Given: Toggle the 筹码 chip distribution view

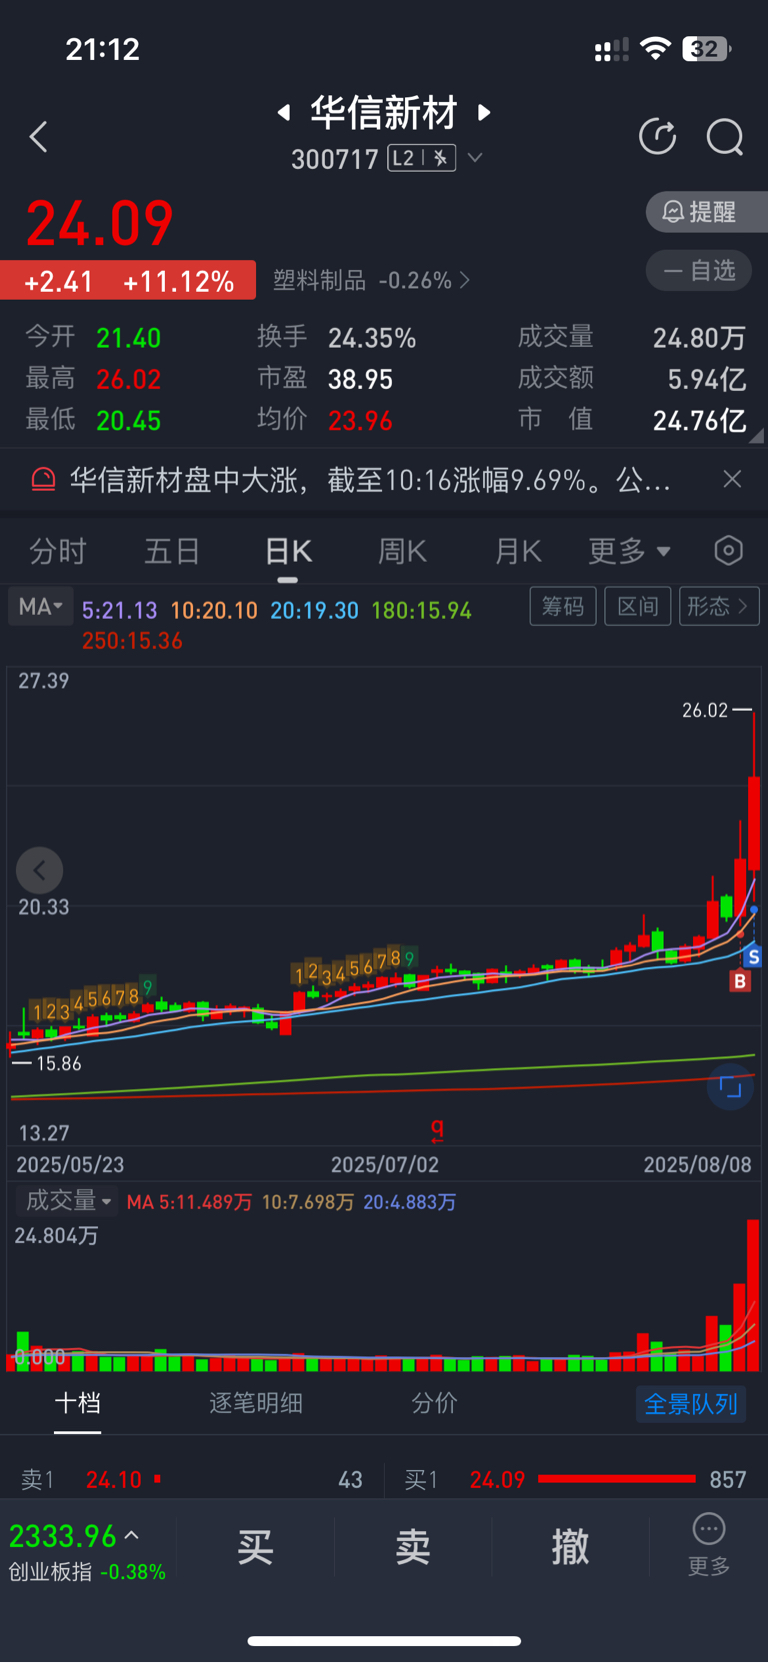Looking at the screenshot, I should coord(563,606).
